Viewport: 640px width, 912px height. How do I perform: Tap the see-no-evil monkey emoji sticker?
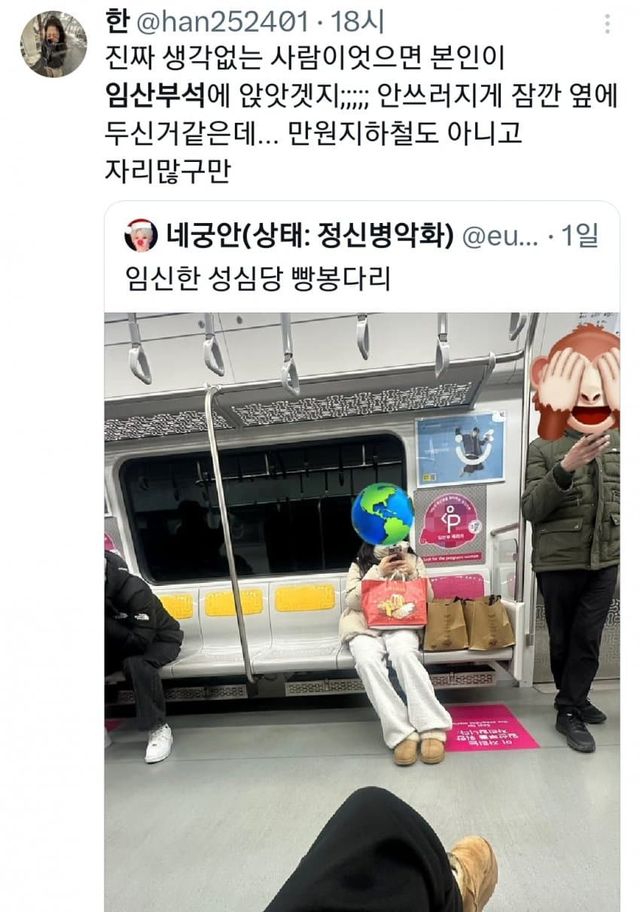[577, 382]
